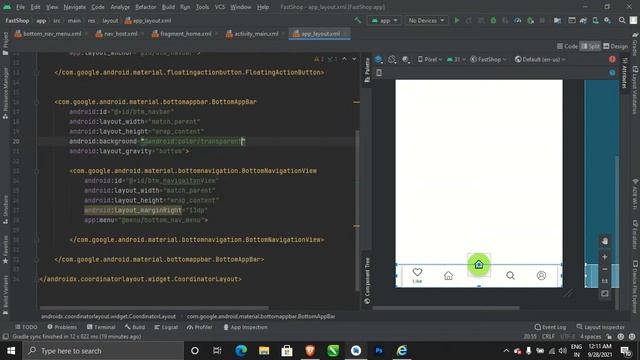Open File Explorer from taskbar

click(264, 351)
